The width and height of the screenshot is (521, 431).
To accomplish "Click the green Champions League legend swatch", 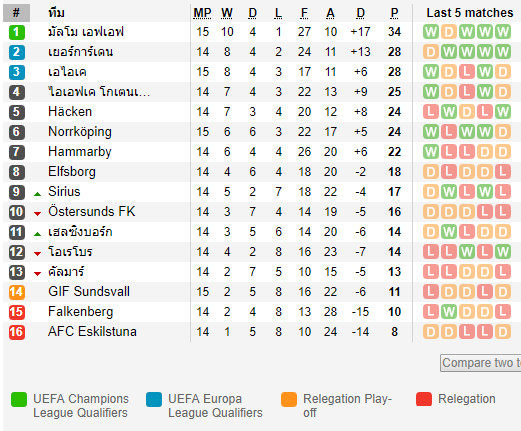I will [19, 399].
